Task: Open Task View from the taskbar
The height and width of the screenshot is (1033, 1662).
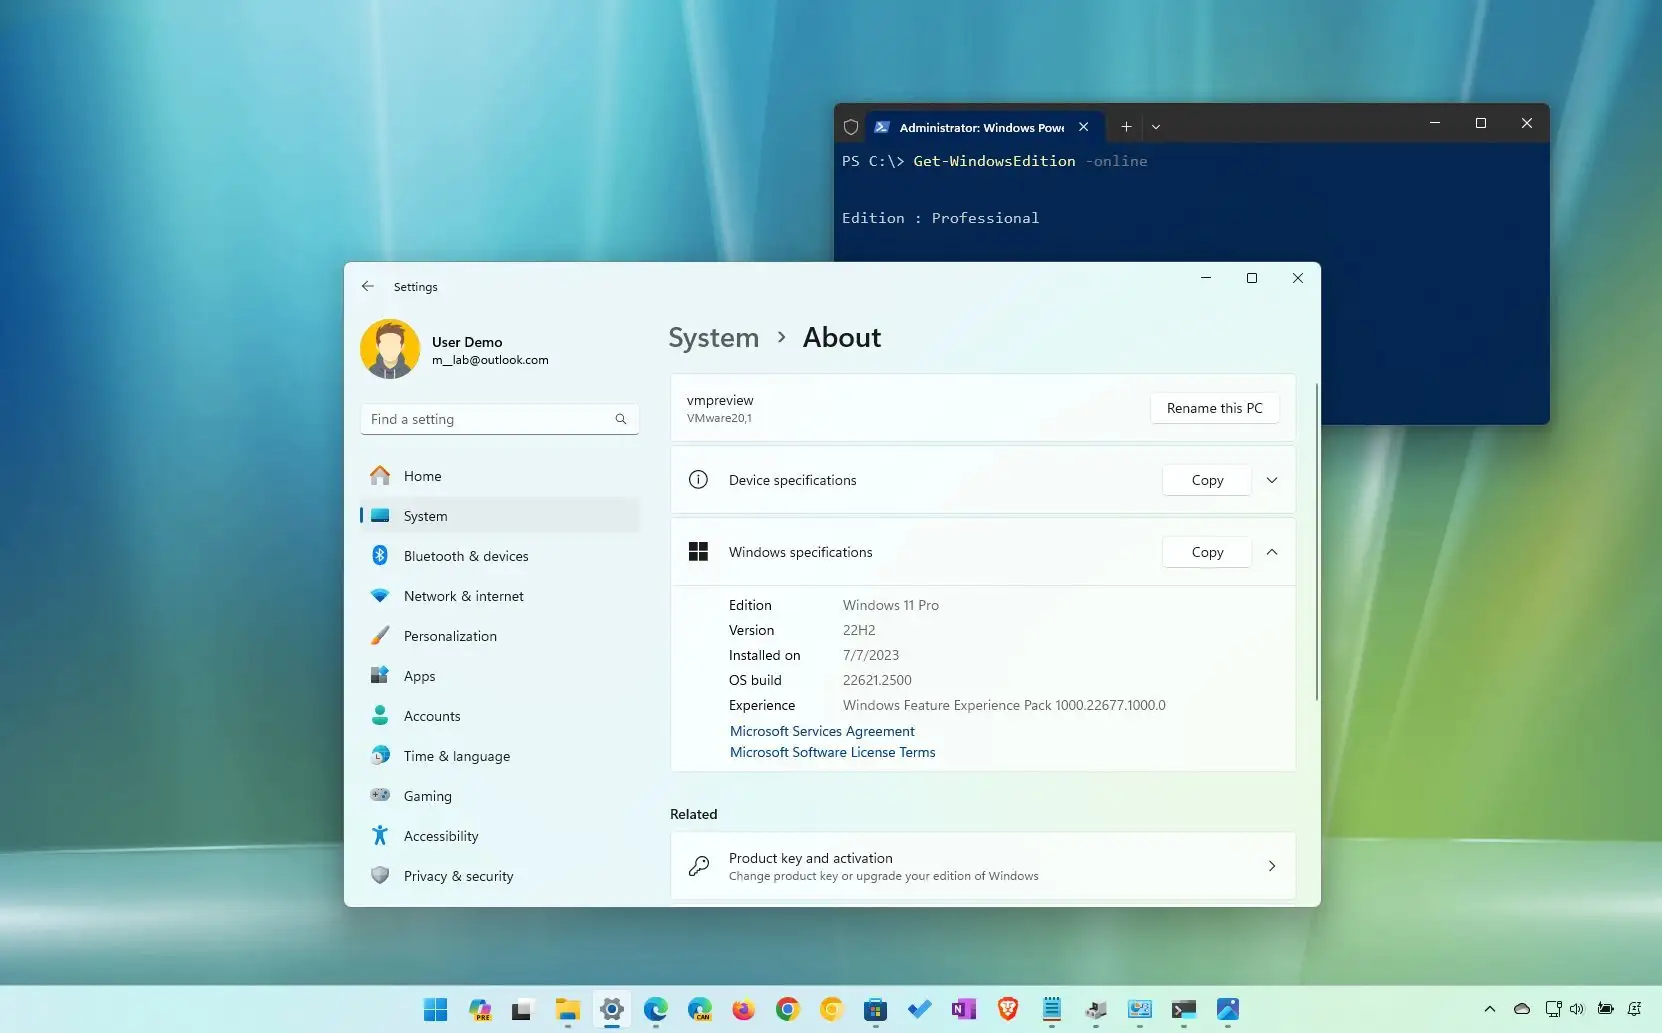Action: pyautogui.click(x=522, y=1010)
